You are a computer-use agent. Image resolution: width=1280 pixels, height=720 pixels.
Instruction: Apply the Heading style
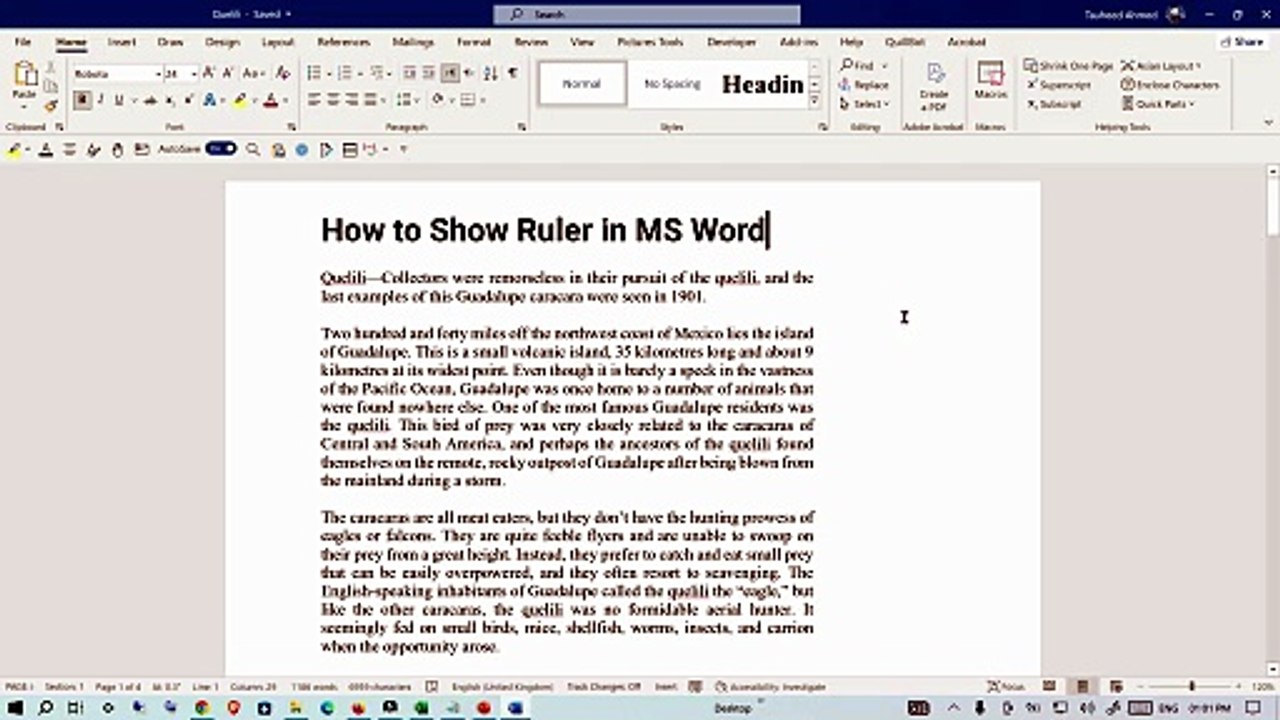[762, 84]
